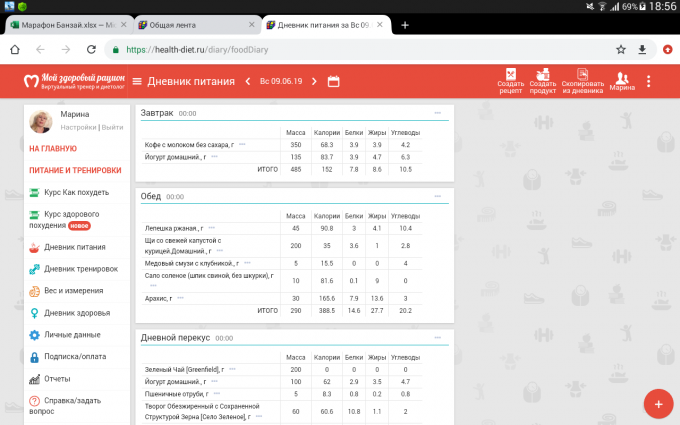680x425 pixels.
Task: Bookmark the page with star icon
Action: click(620, 49)
